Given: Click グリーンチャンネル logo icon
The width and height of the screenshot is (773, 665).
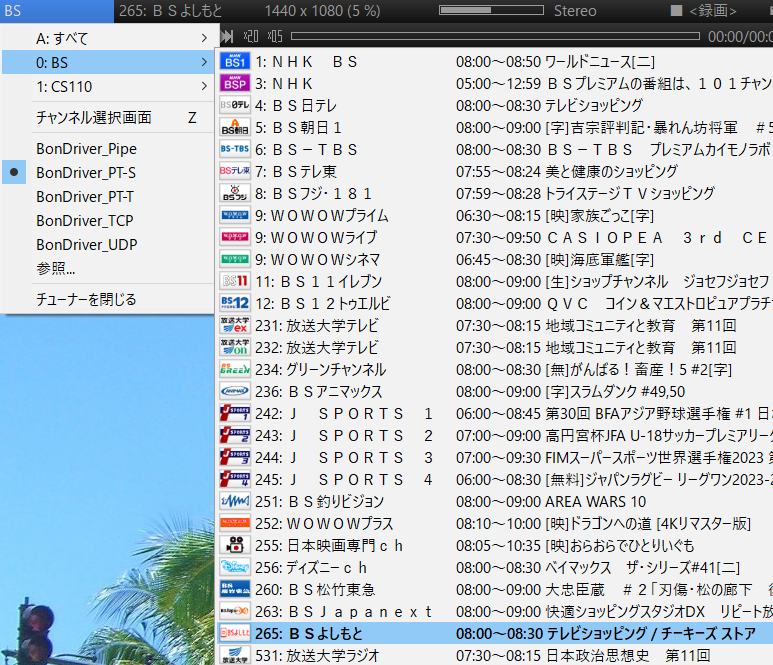Looking at the screenshot, I should click(235, 370).
